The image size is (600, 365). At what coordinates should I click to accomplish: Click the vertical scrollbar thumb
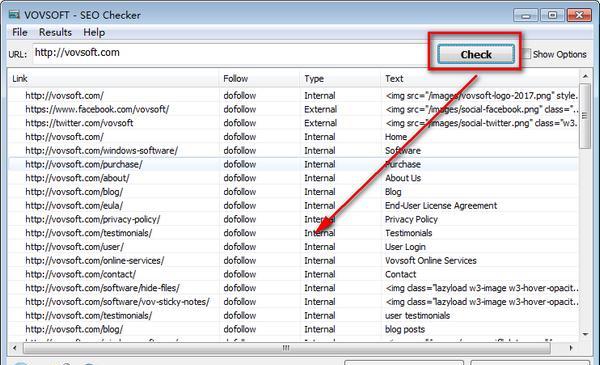click(585, 116)
